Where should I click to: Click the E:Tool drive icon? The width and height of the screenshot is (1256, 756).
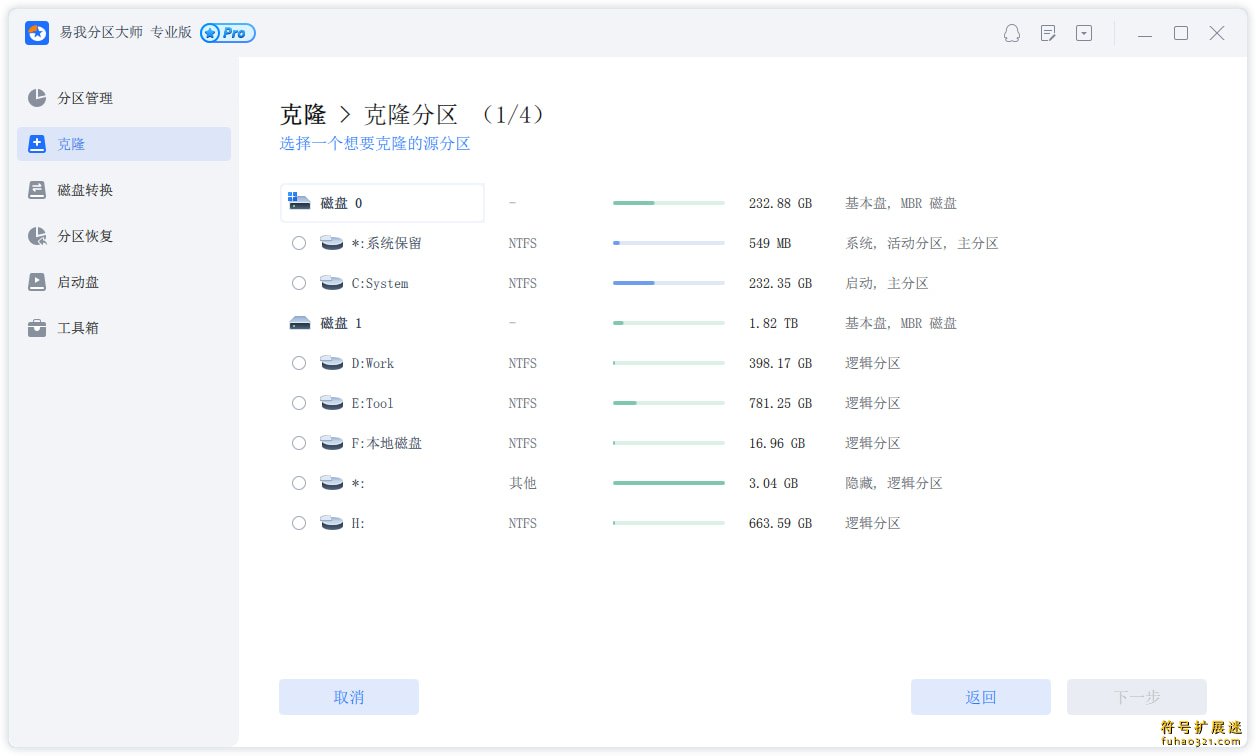tap(332, 403)
